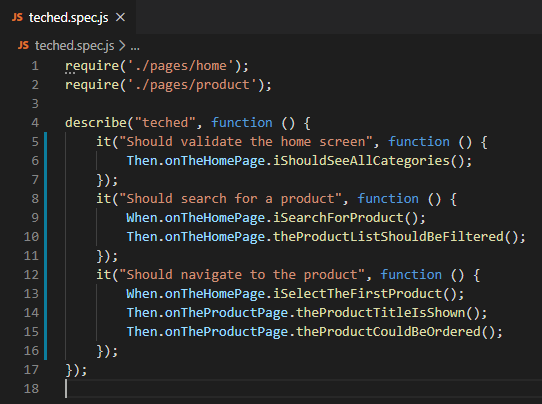Click iSearchForProduct method call
This screenshot has height=404, width=542.
(x=338, y=218)
